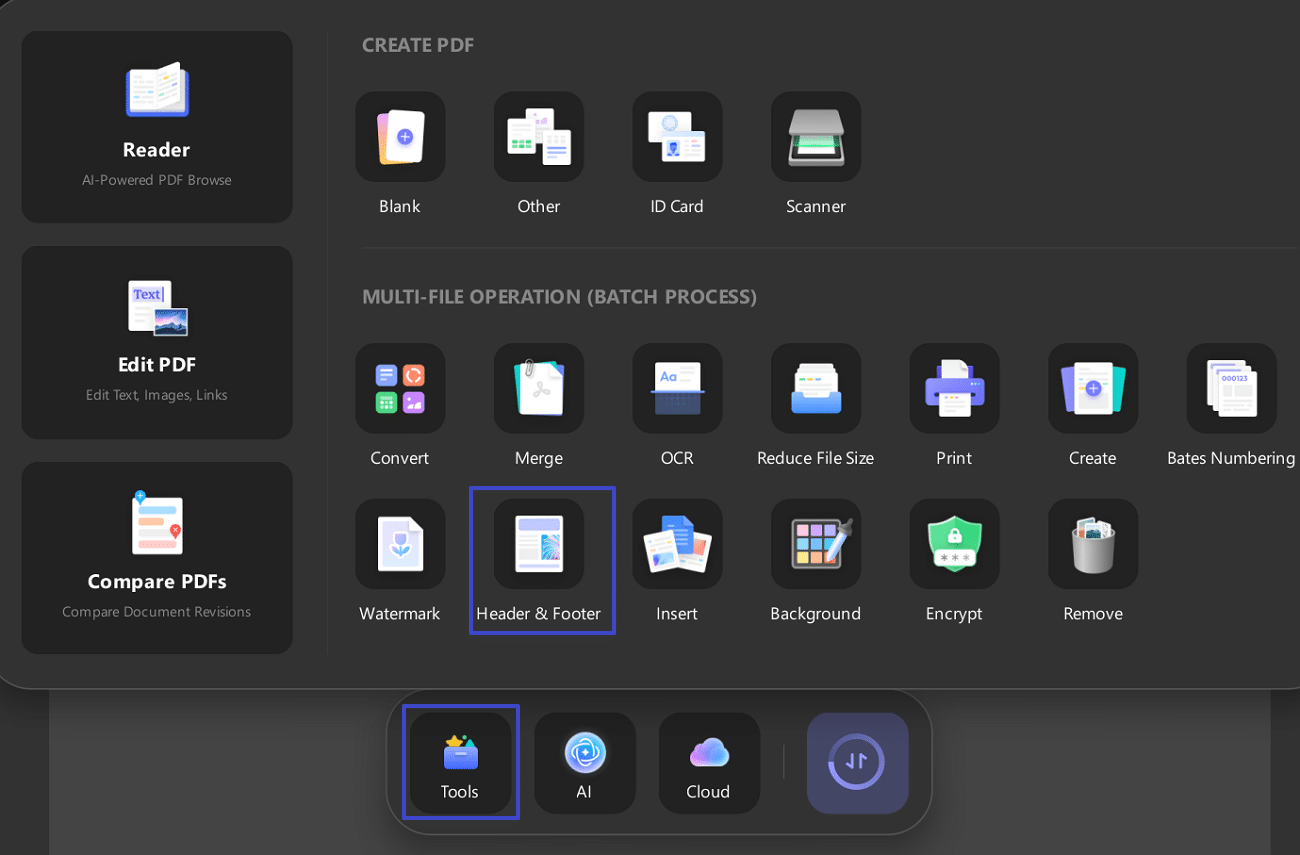Select the Insert pages icon
Image resolution: width=1300 pixels, height=855 pixels.
coord(677,544)
